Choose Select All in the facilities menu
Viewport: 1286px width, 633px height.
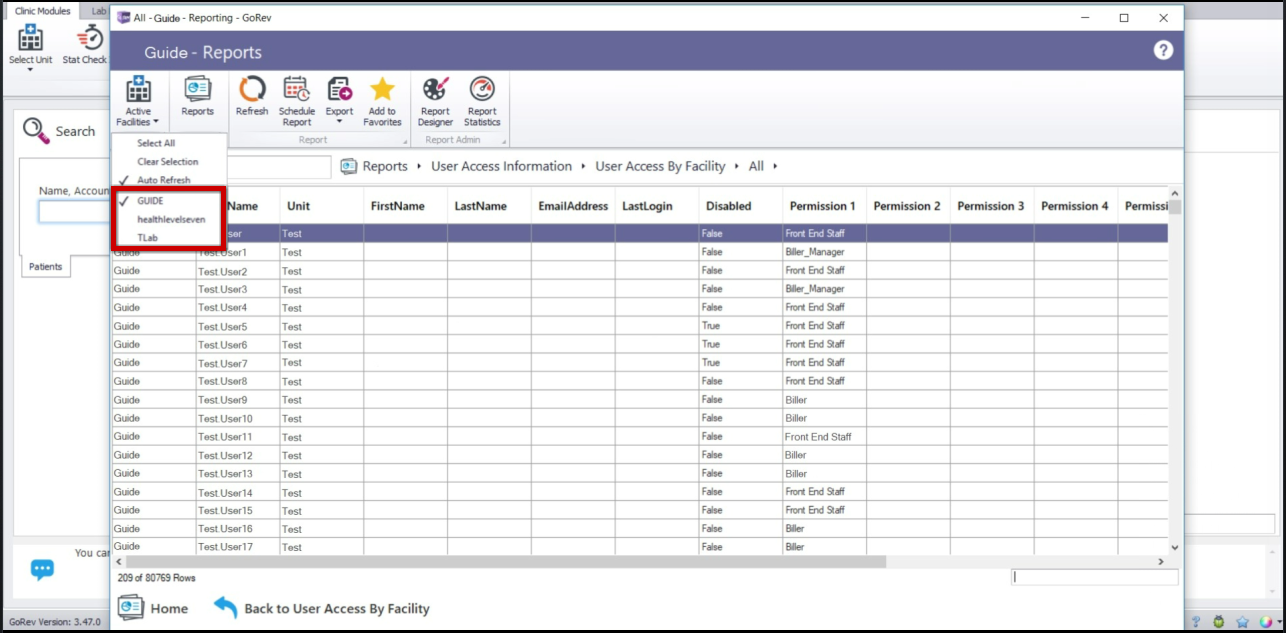click(x=156, y=143)
